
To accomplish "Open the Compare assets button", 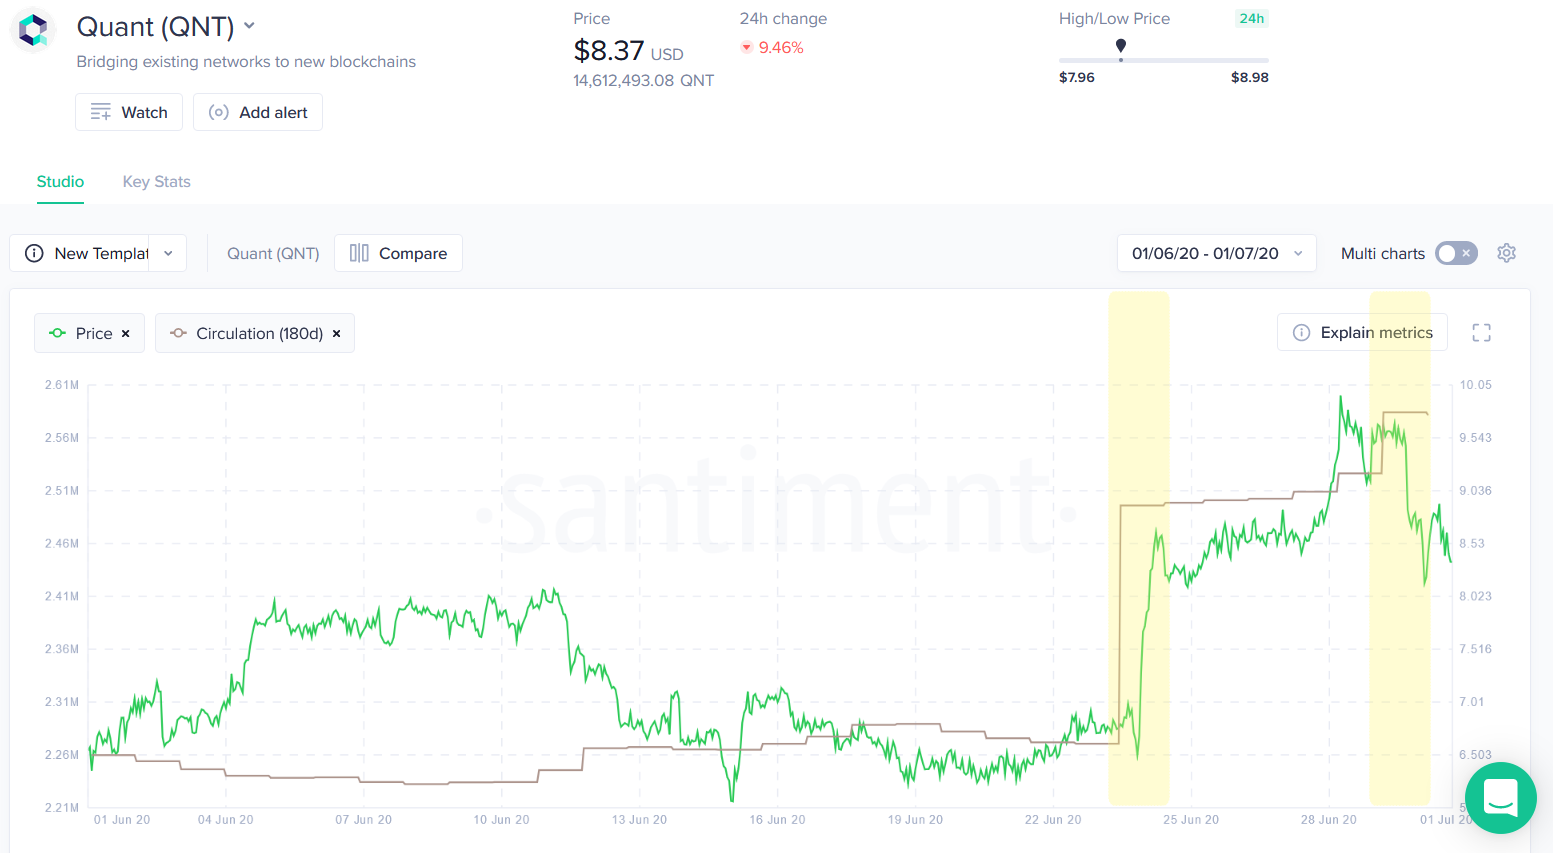I will pyautogui.click(x=398, y=253).
